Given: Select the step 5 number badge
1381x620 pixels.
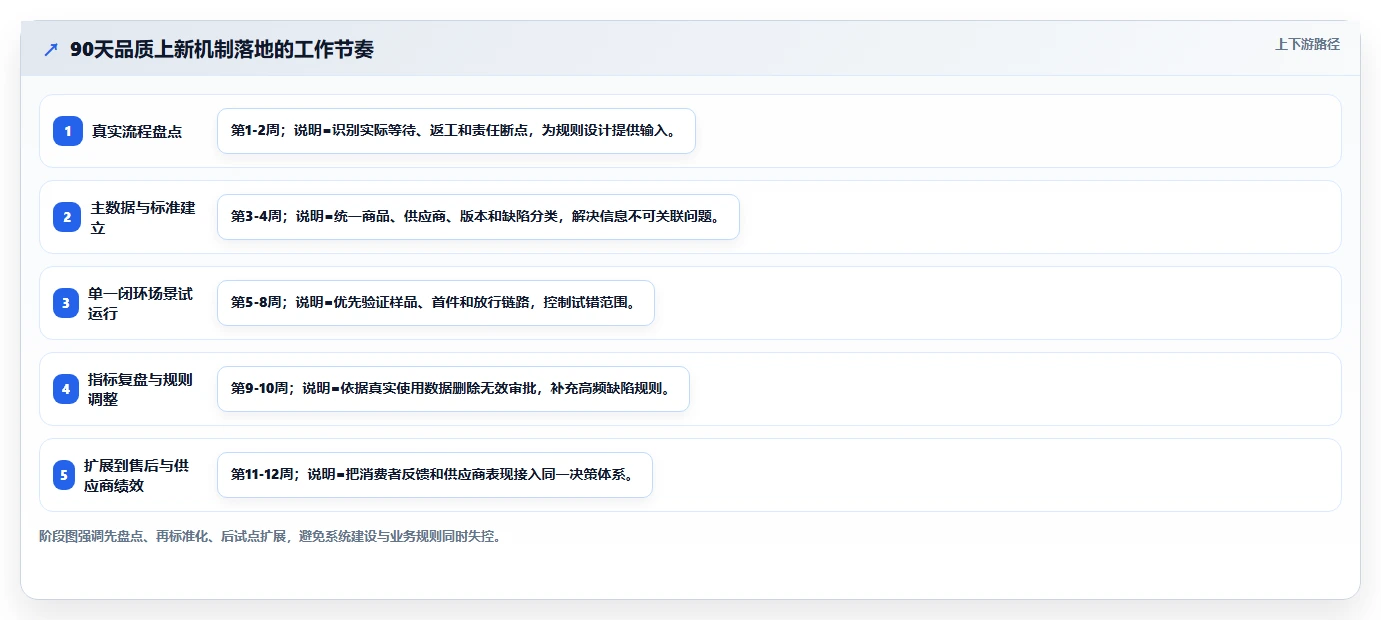Looking at the screenshot, I should [x=64, y=475].
